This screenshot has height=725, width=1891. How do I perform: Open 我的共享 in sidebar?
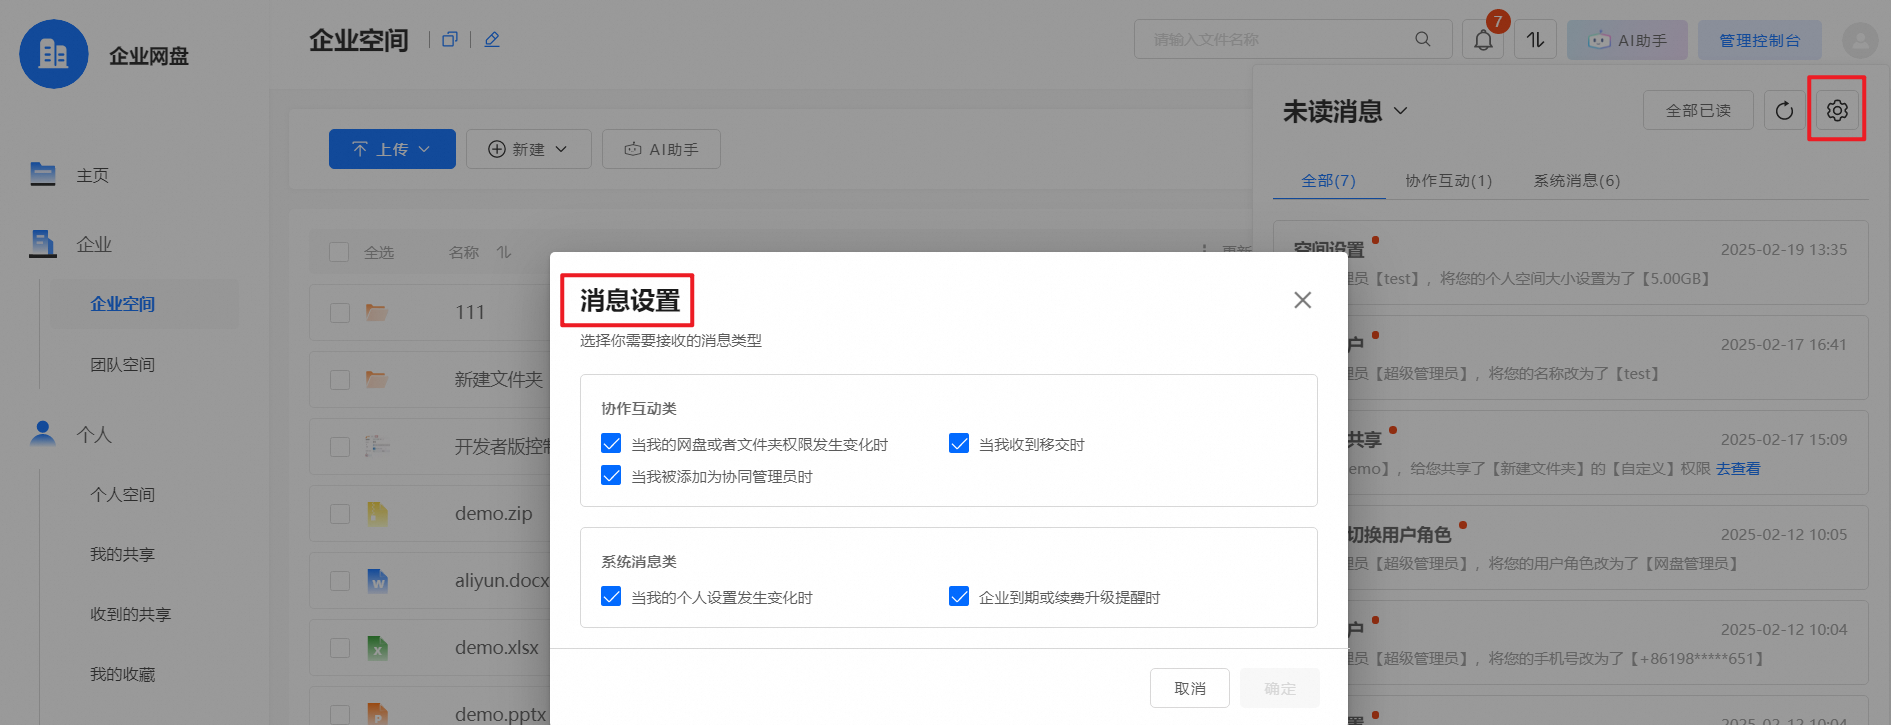122,555
